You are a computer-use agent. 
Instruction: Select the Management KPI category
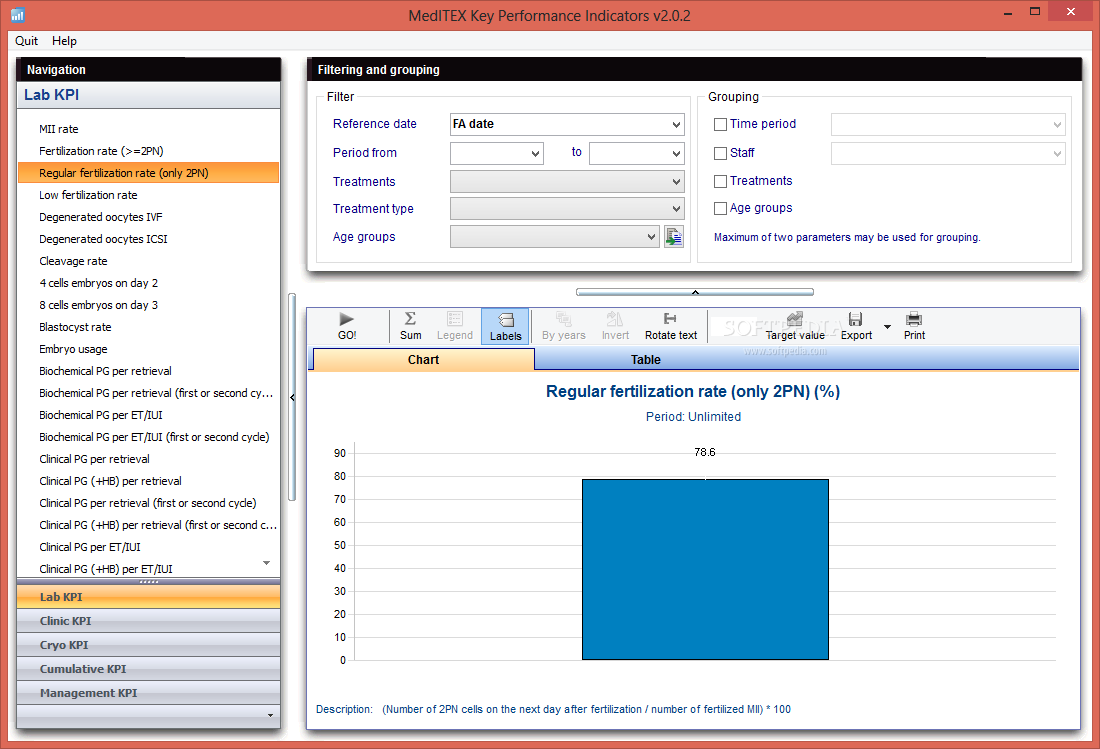tap(148, 692)
